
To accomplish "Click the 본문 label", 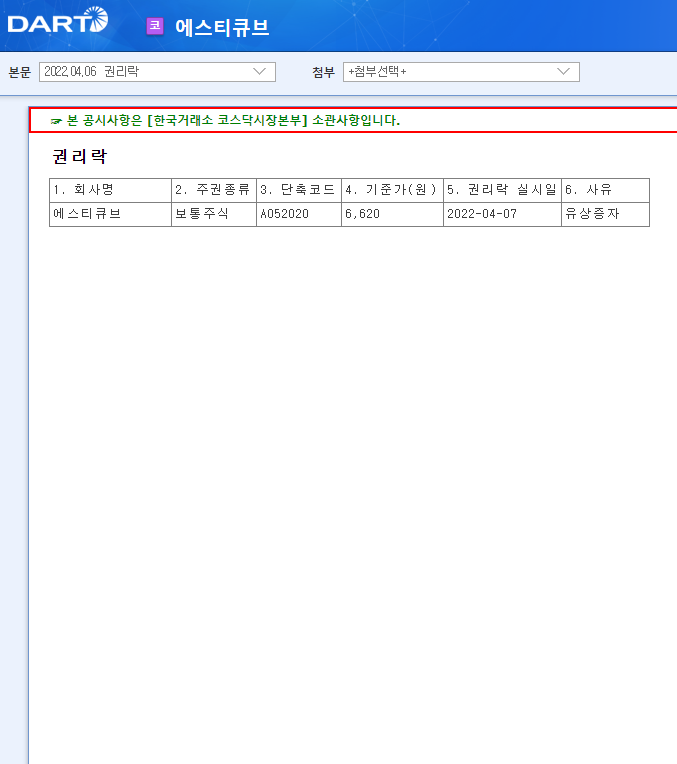I will (19, 72).
